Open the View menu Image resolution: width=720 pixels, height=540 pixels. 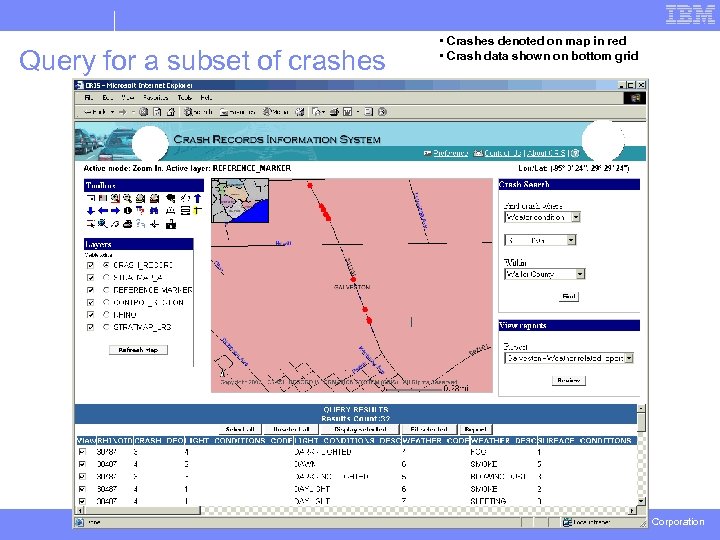click(x=128, y=97)
